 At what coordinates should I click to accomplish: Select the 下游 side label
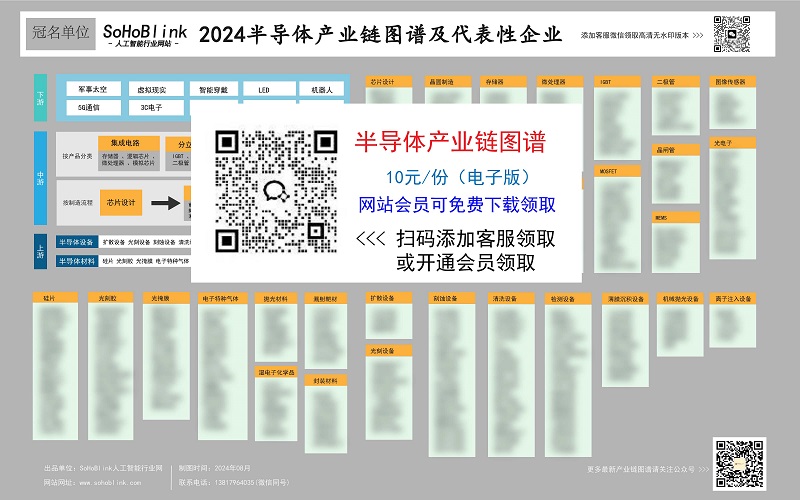pos(40,97)
